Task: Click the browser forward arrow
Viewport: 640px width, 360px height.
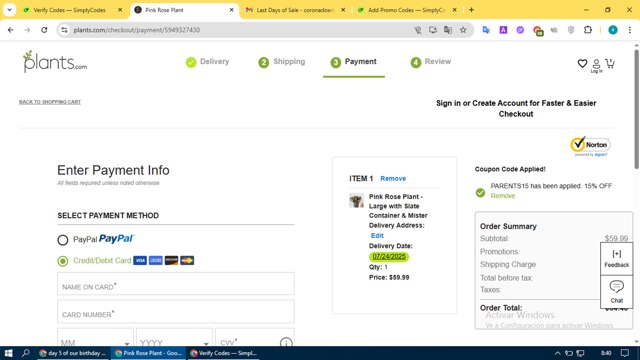Action: (27, 30)
